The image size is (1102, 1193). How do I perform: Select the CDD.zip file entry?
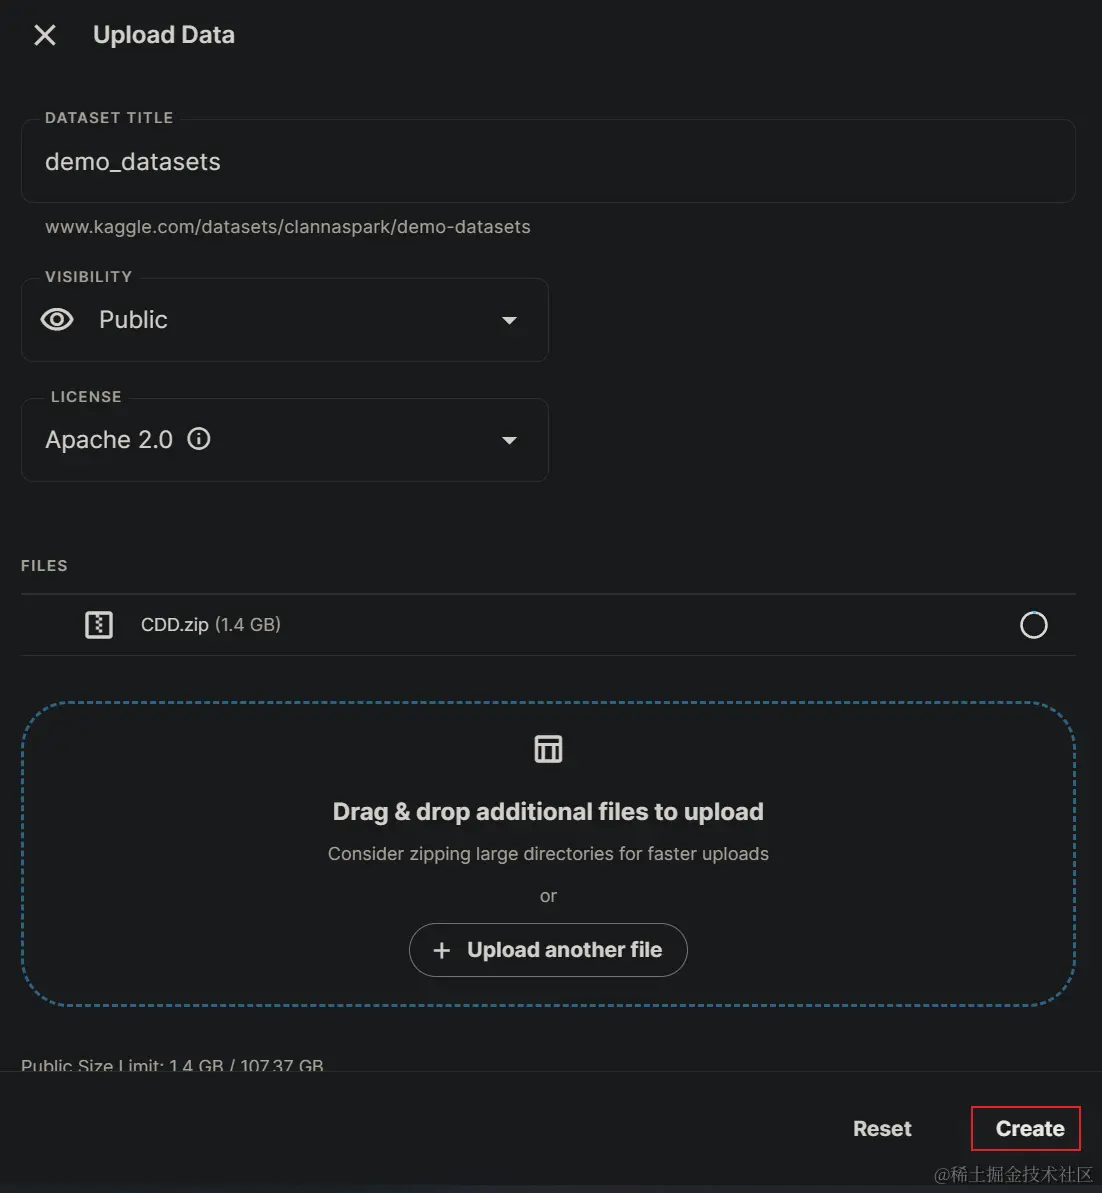pos(210,624)
